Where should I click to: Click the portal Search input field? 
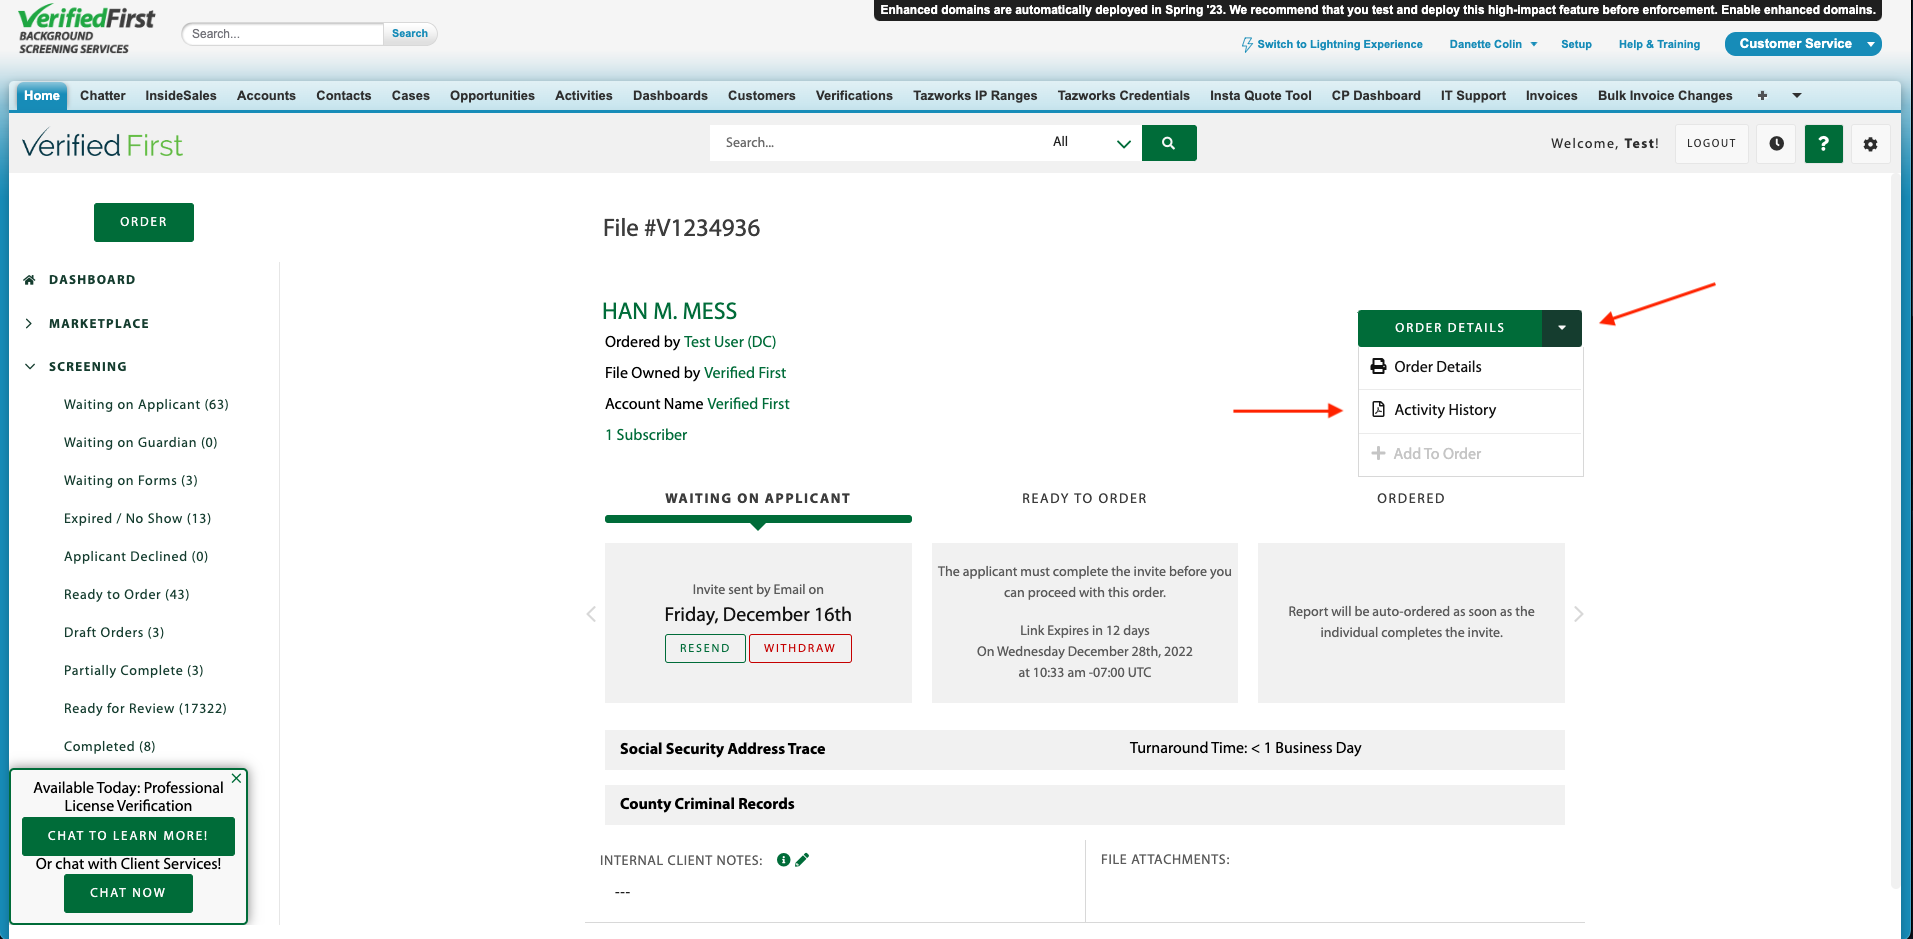876,143
